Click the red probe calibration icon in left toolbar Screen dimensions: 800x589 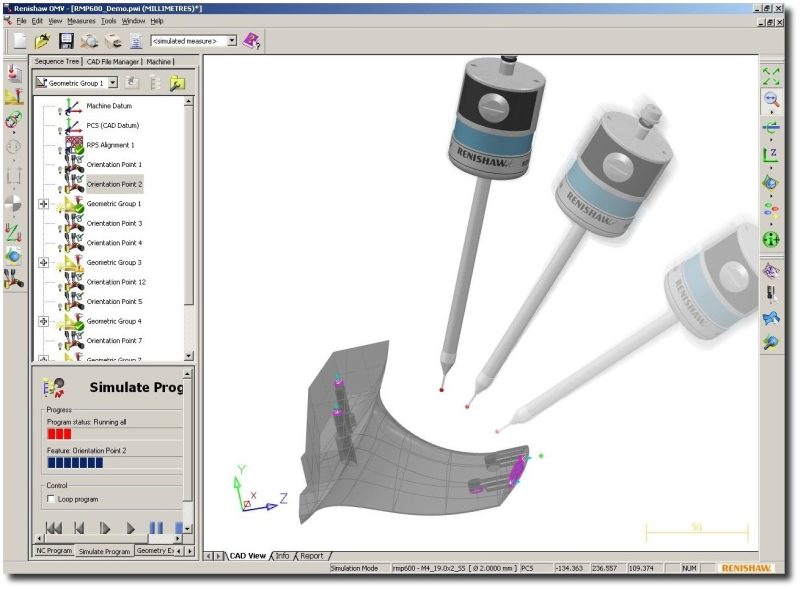pos(14,73)
